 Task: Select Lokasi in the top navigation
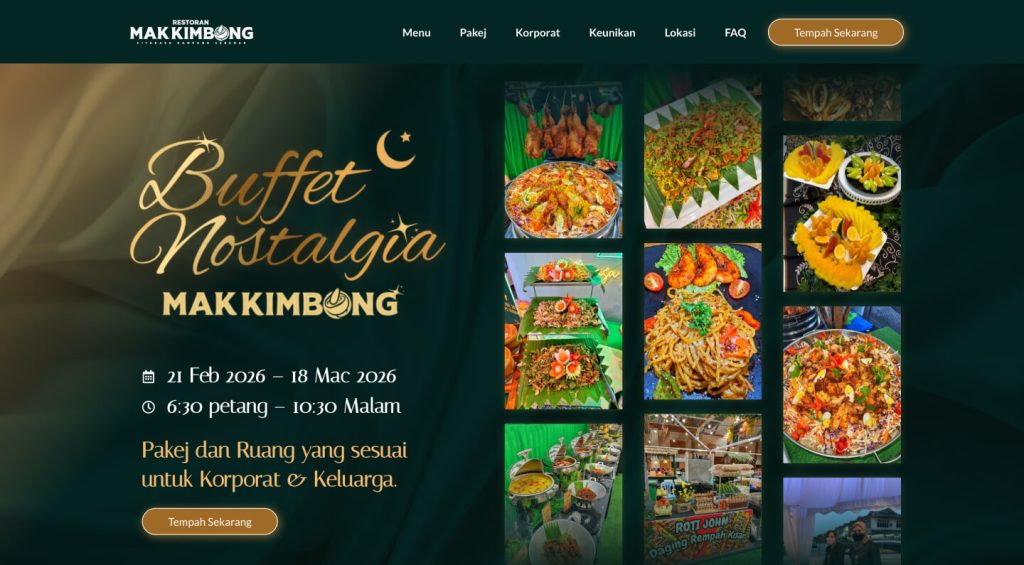680,33
